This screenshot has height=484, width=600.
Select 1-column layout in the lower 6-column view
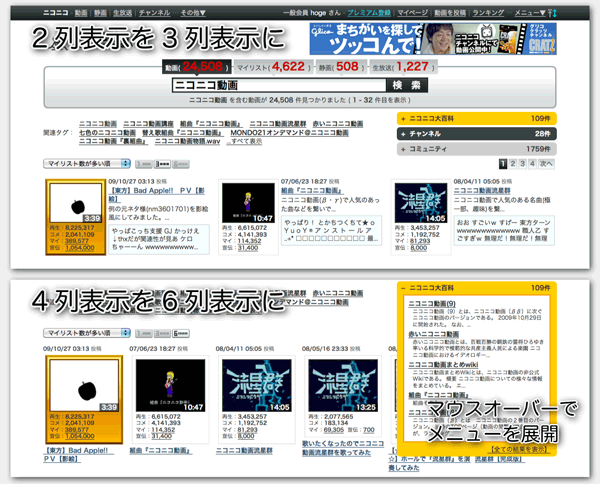point(144,334)
